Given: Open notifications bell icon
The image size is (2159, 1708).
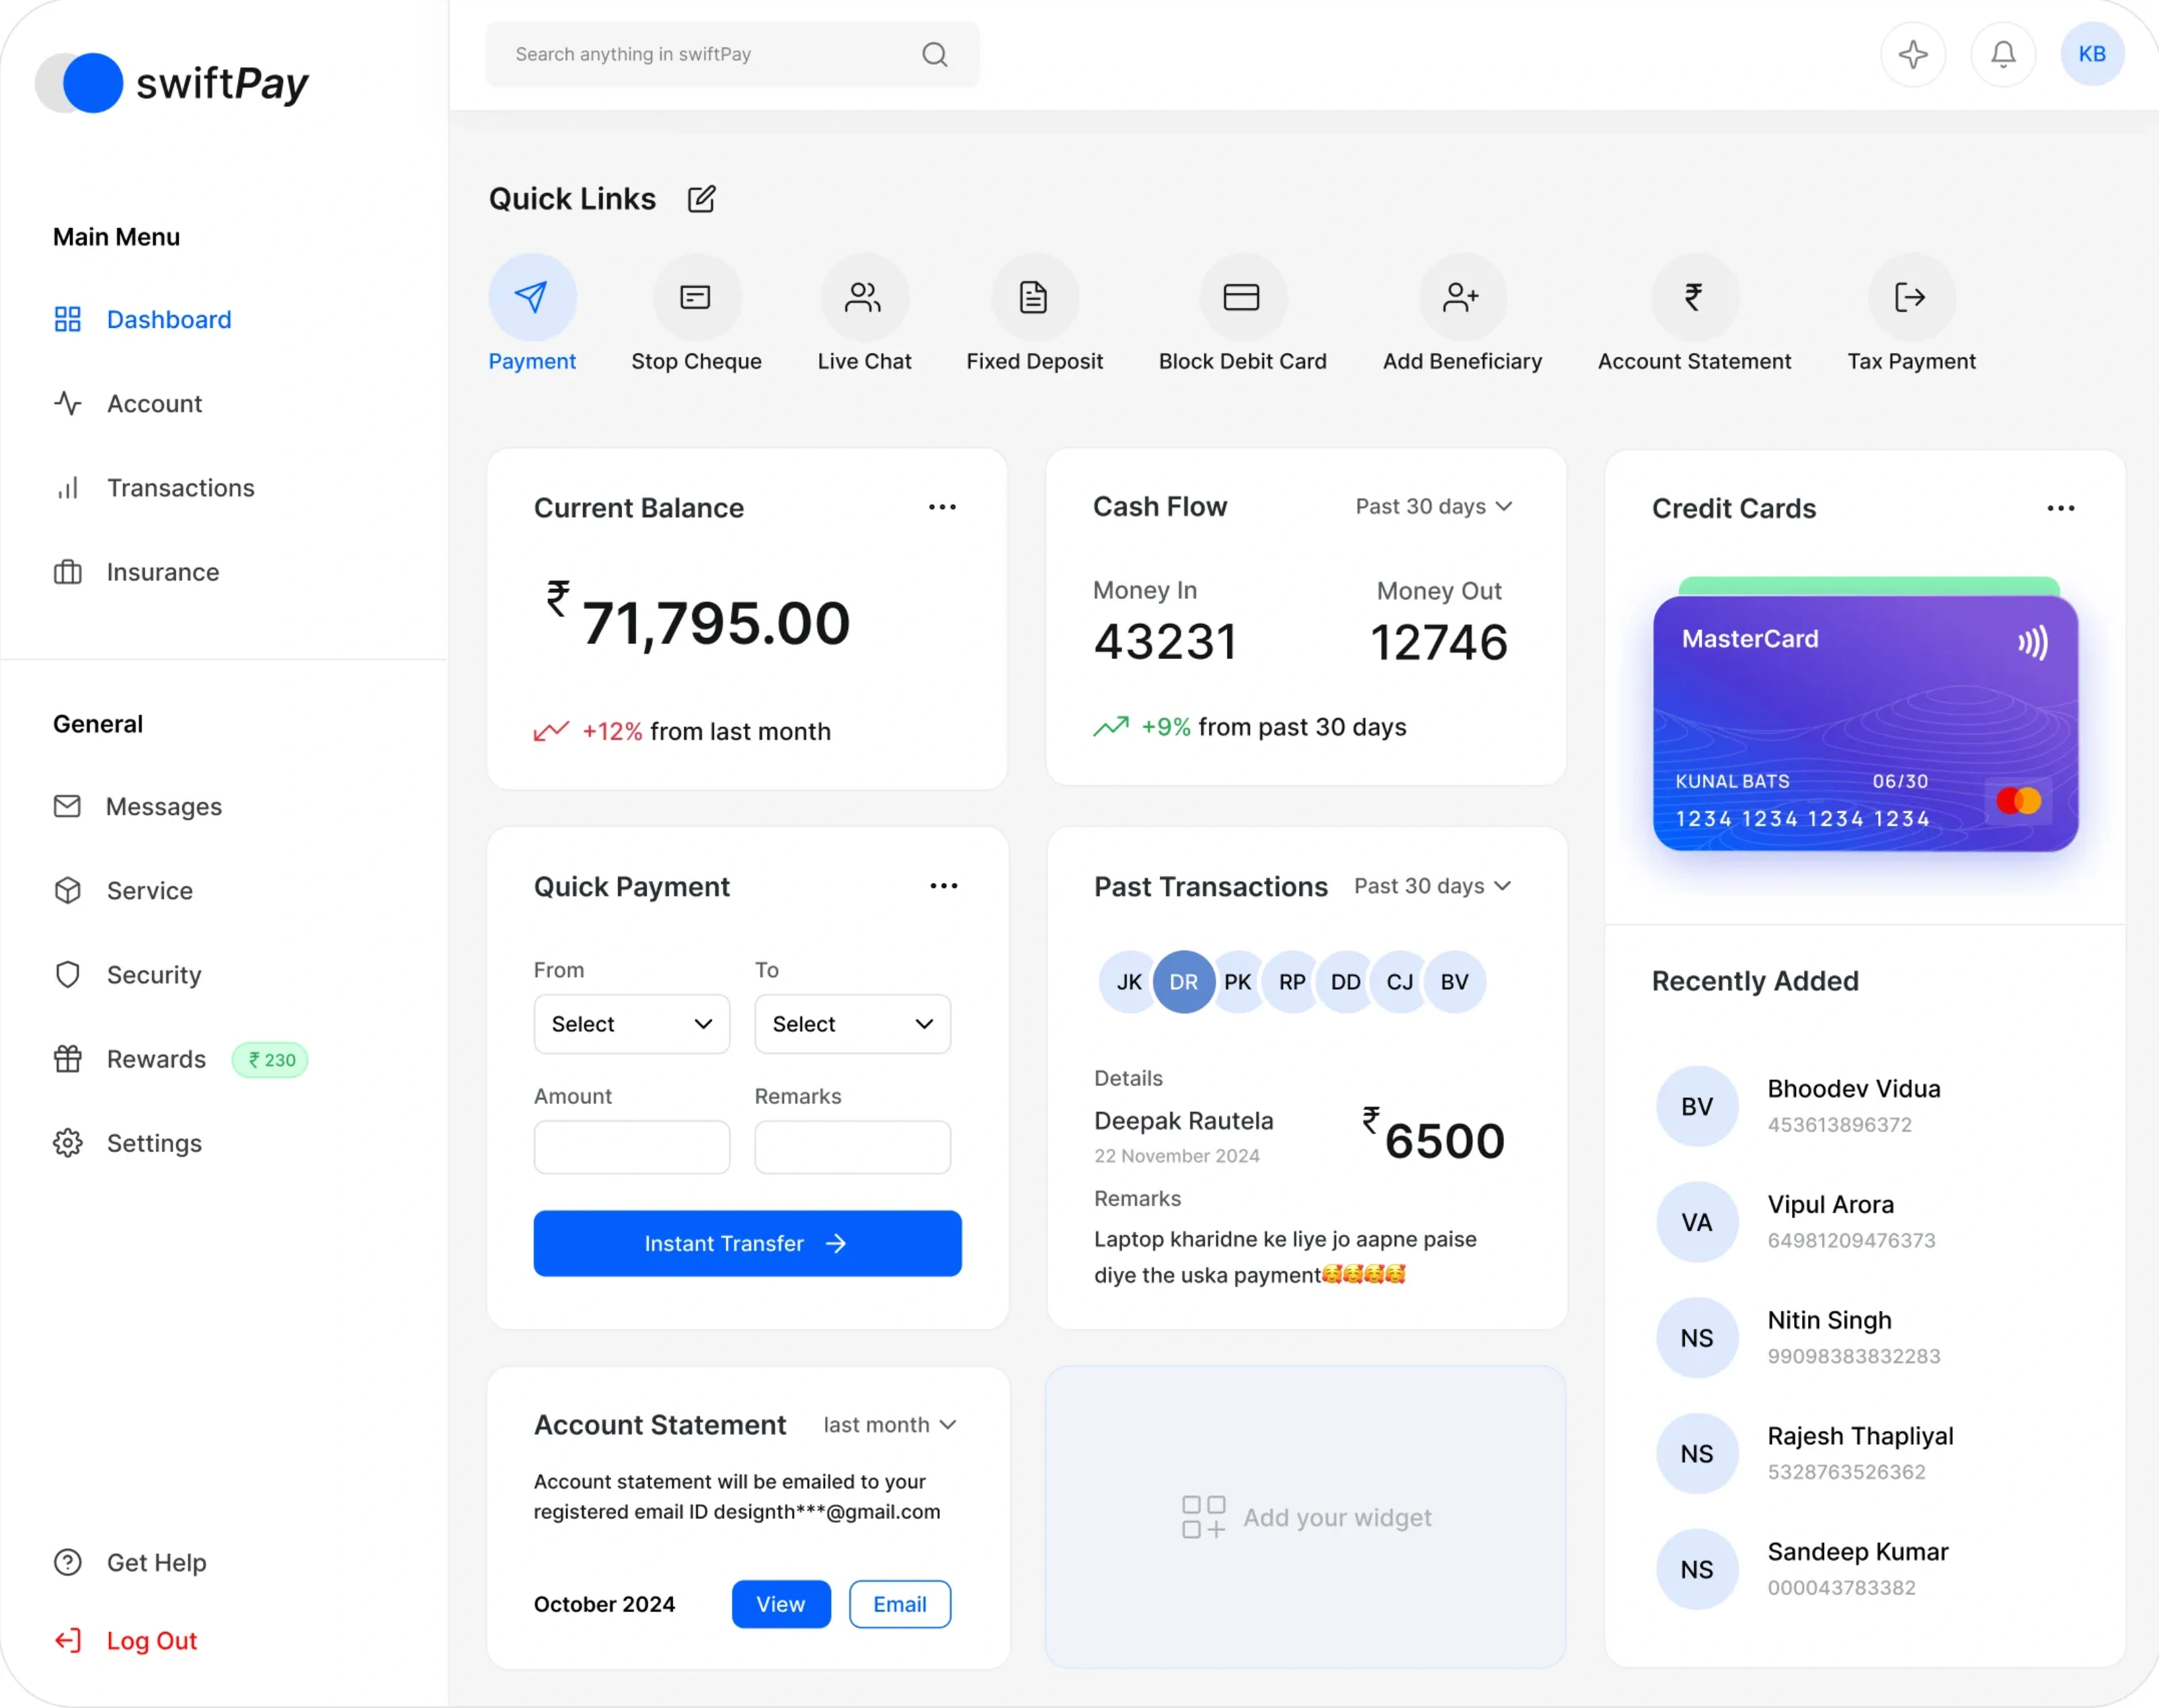Looking at the screenshot, I should click(x=2003, y=54).
